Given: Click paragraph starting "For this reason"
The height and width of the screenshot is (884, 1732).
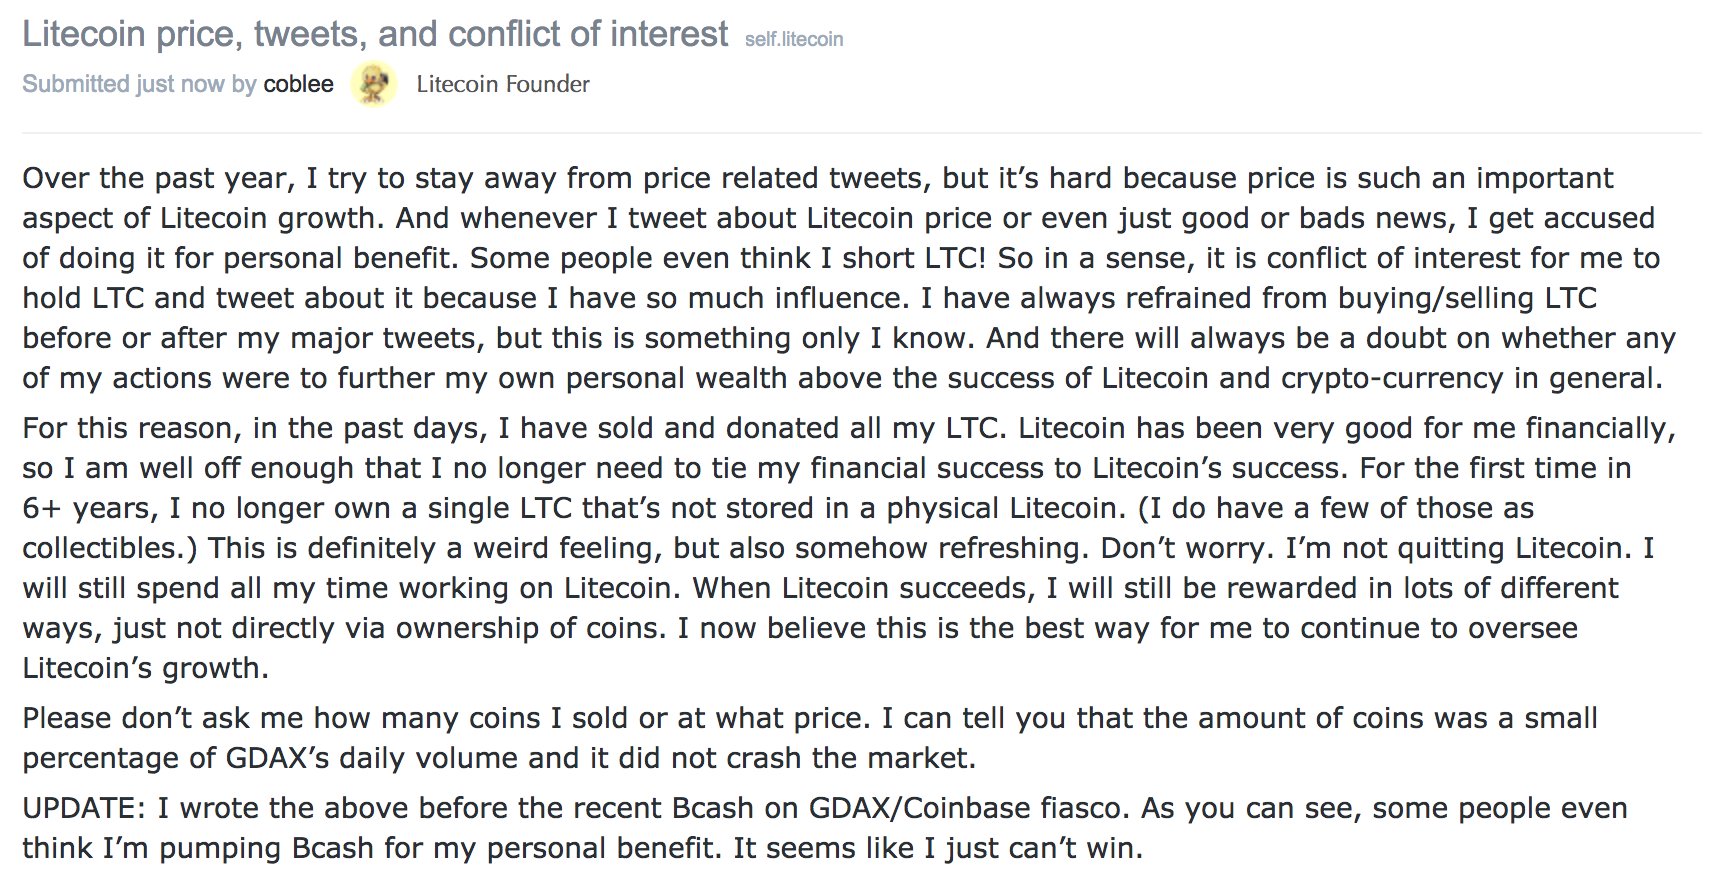Looking at the screenshot, I should click(x=848, y=548).
